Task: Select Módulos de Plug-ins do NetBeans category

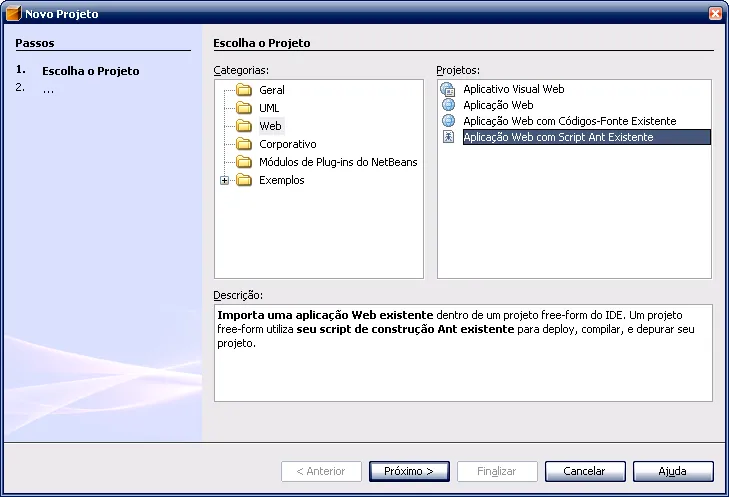Action: click(338, 162)
